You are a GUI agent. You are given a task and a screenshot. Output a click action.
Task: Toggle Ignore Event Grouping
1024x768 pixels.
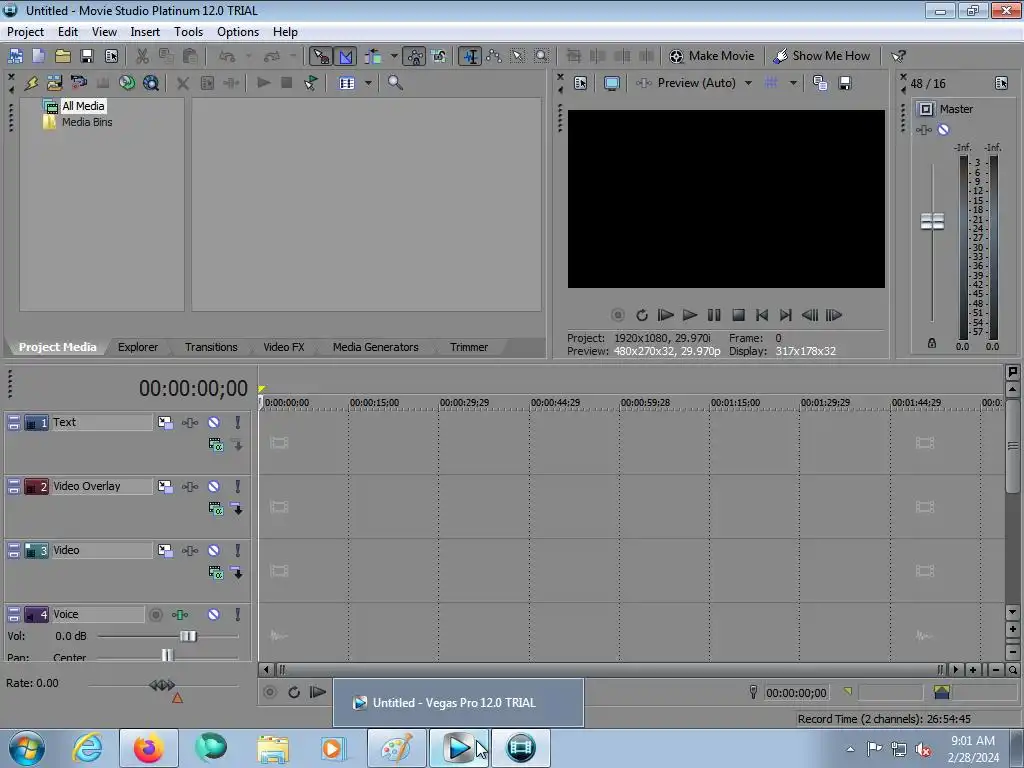coord(439,56)
